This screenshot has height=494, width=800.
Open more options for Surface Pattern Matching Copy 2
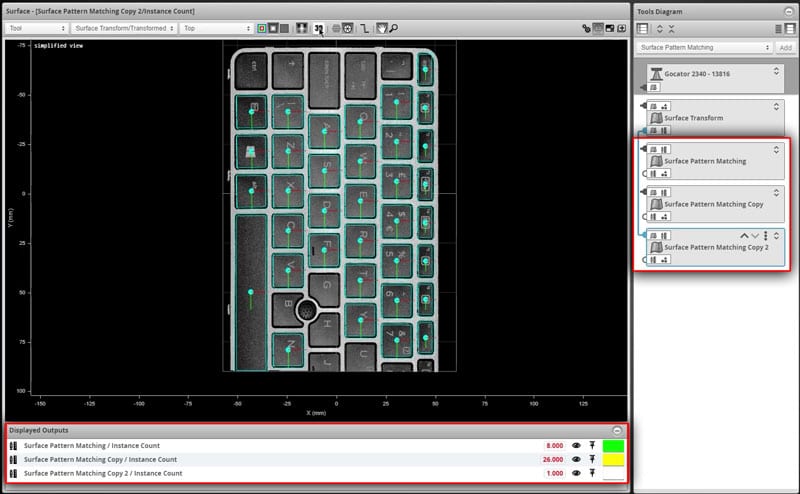pos(765,236)
